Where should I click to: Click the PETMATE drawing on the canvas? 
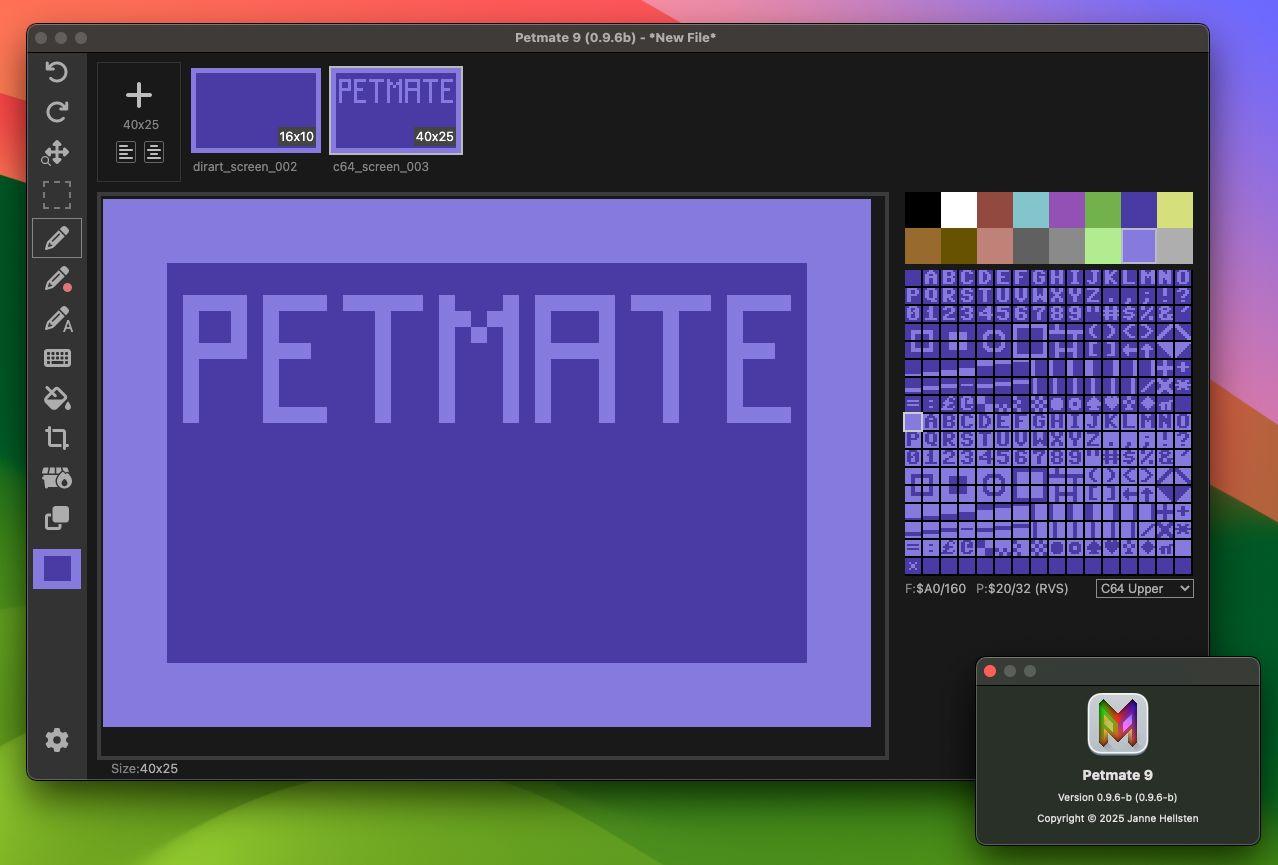click(487, 358)
